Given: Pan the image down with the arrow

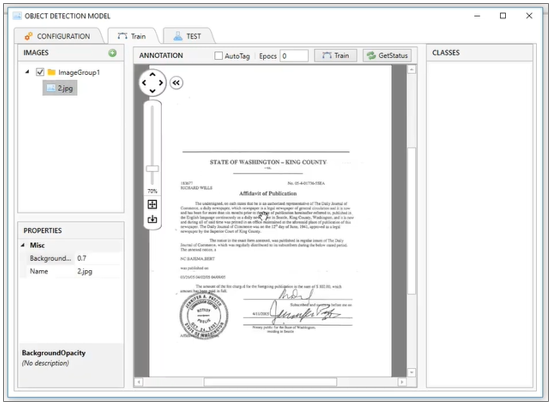Looking at the screenshot, I should click(x=152, y=91).
